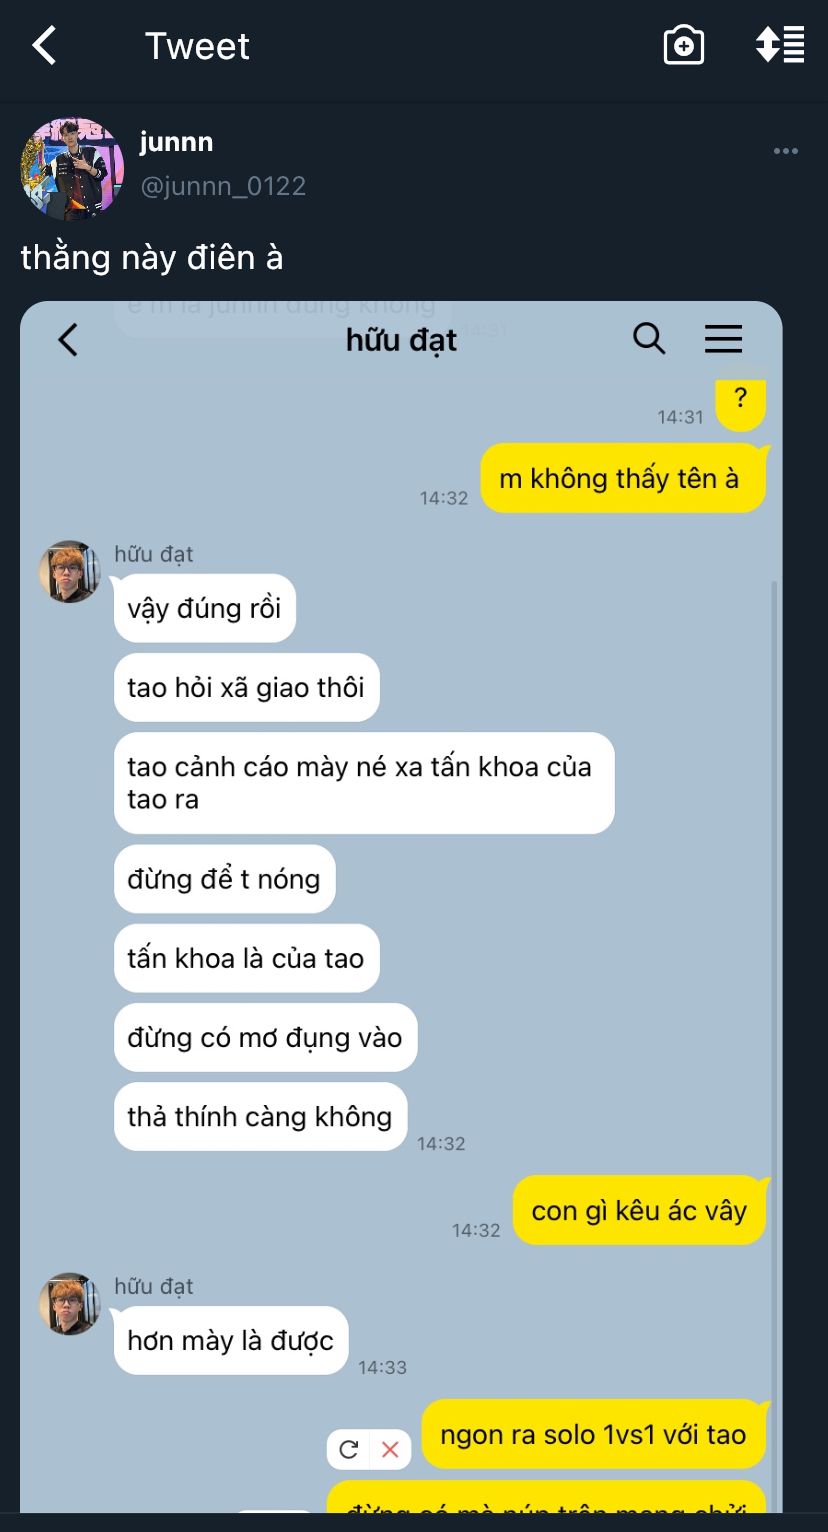Open junnn's profile picture

(73, 168)
